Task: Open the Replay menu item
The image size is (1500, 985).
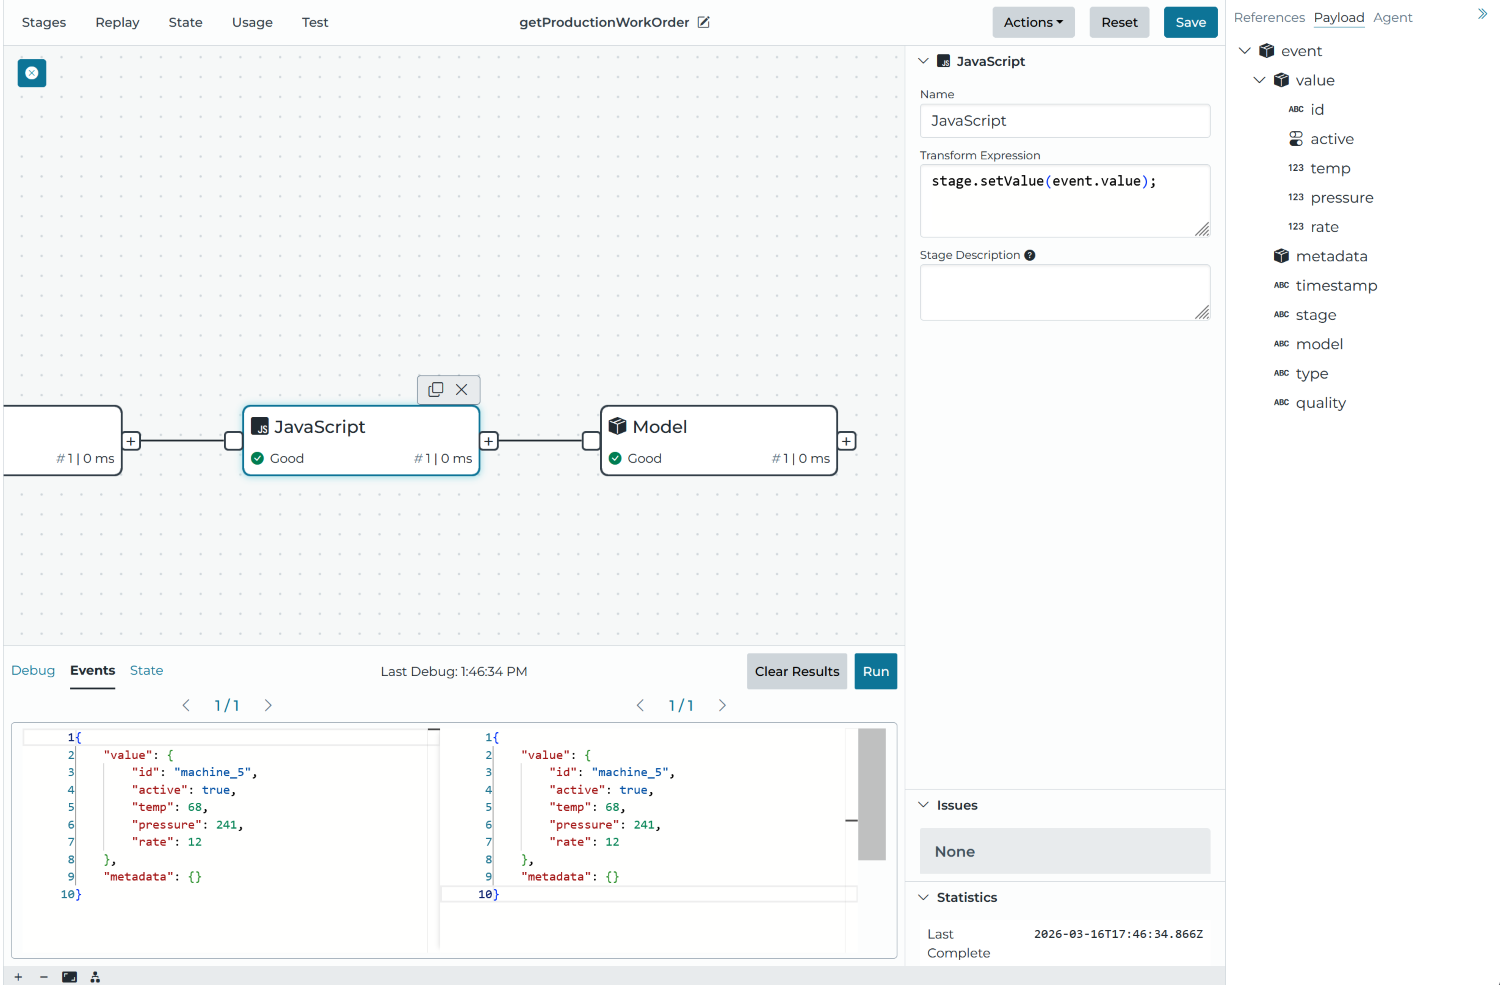Action: pyautogui.click(x=117, y=22)
